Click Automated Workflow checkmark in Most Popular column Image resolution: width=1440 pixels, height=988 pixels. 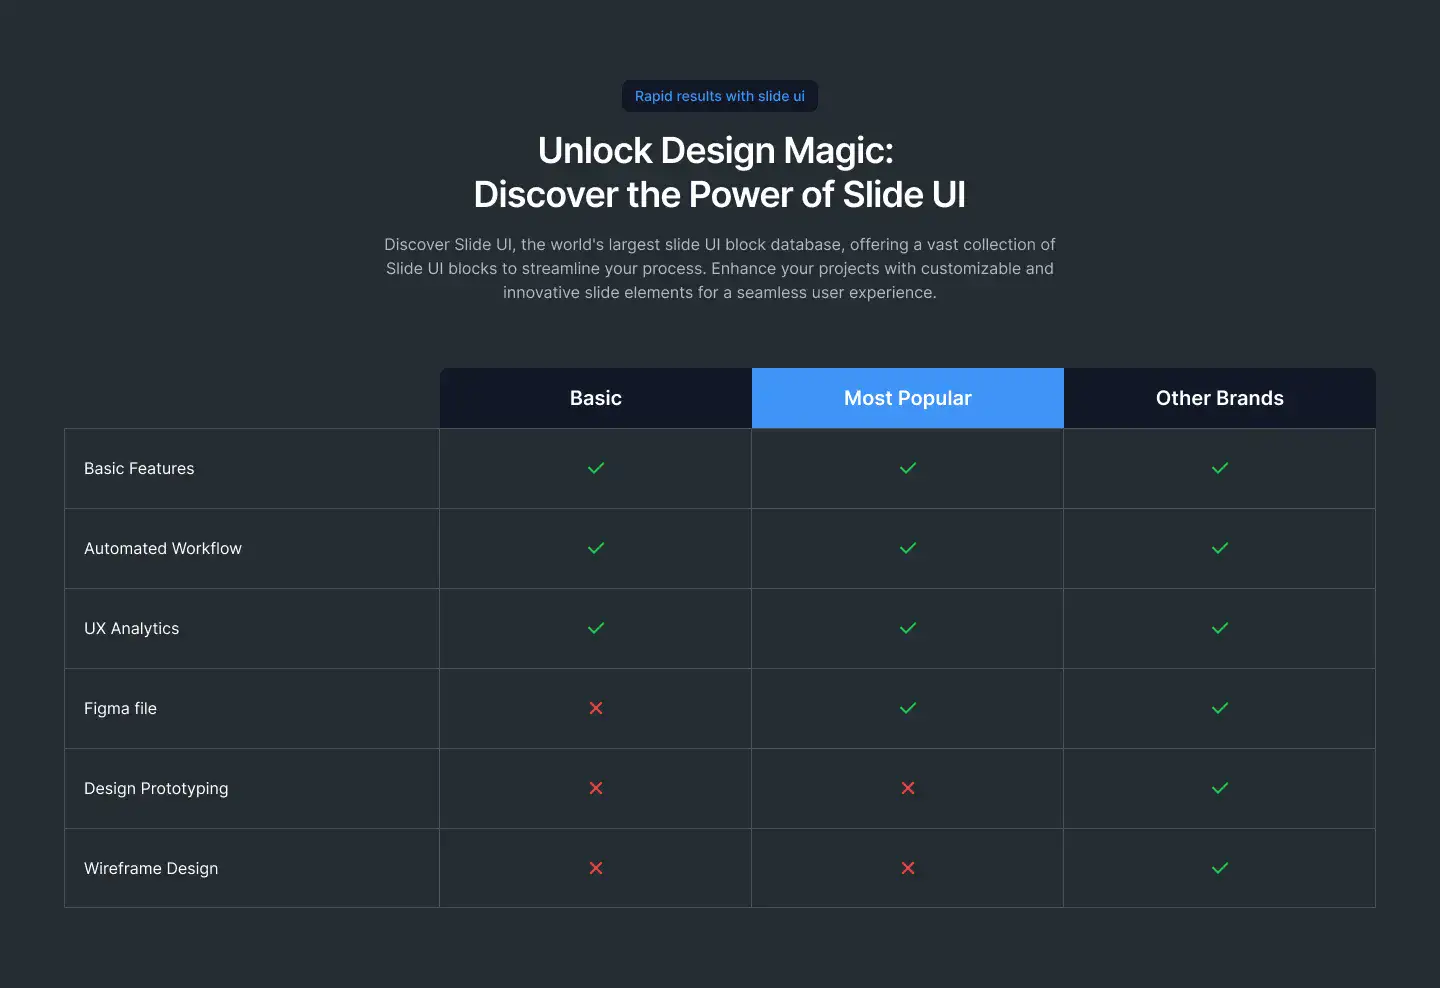pos(908,548)
